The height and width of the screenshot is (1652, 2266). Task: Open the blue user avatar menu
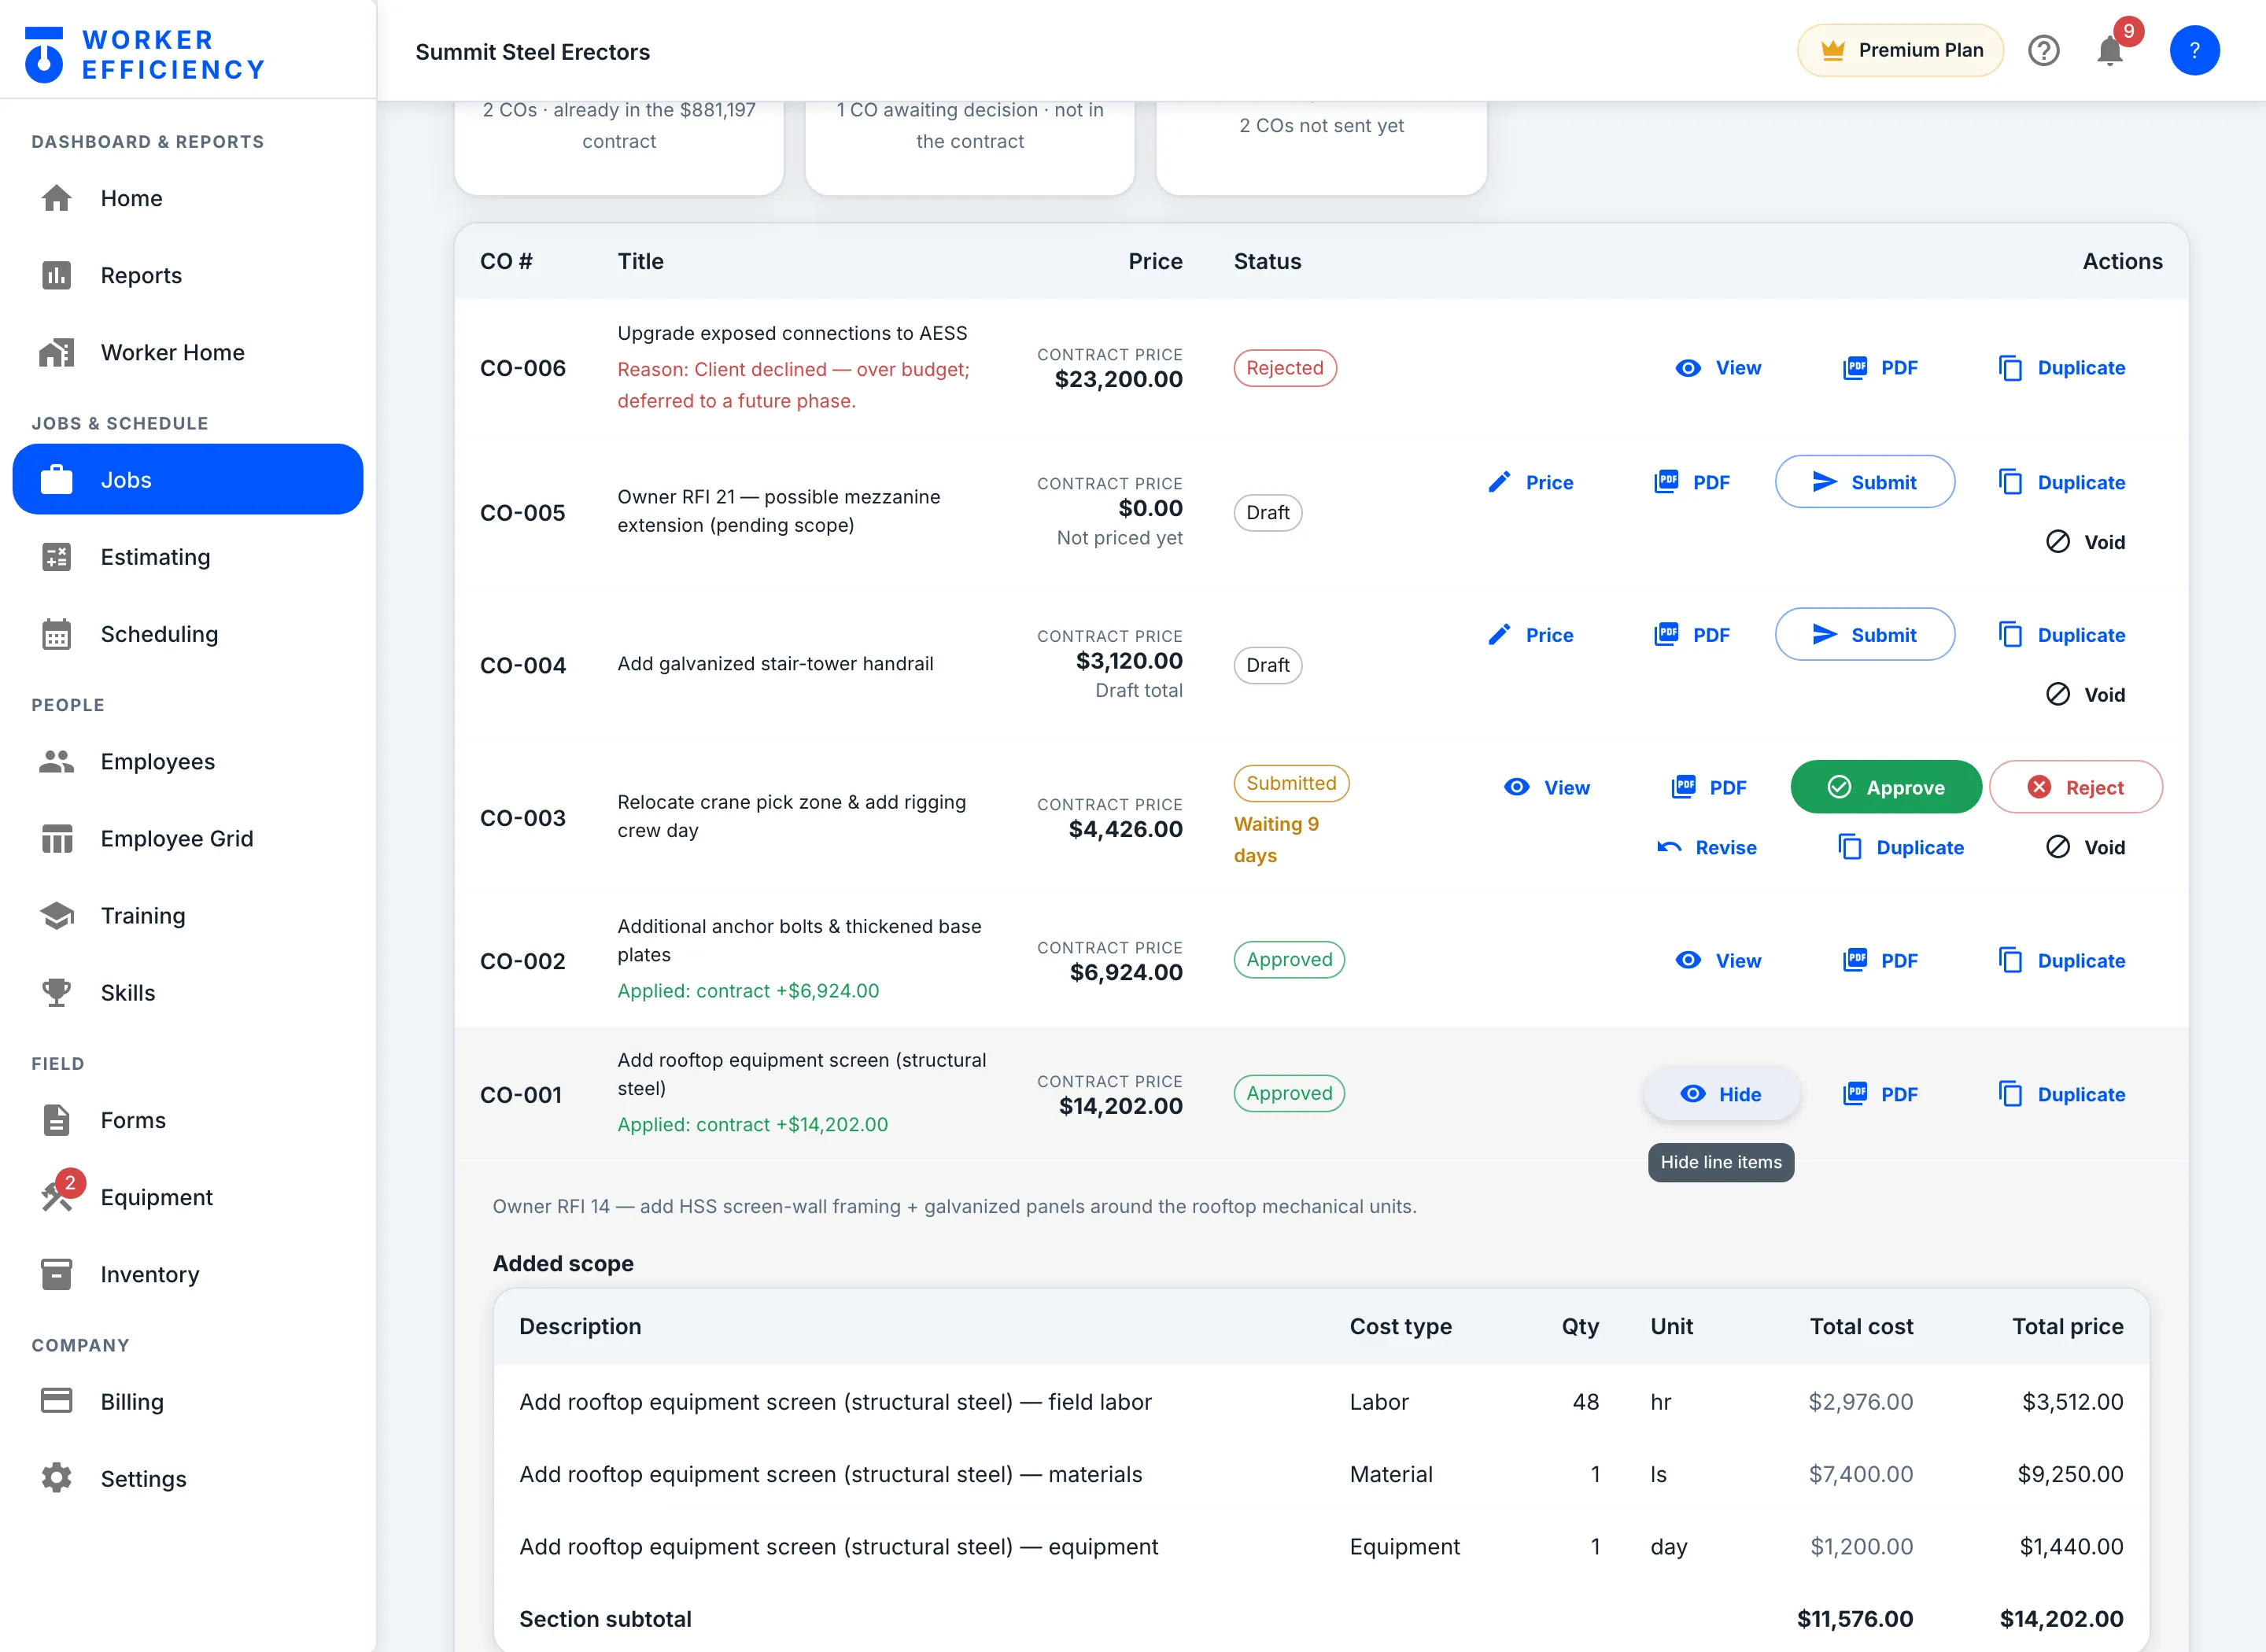2194,50
